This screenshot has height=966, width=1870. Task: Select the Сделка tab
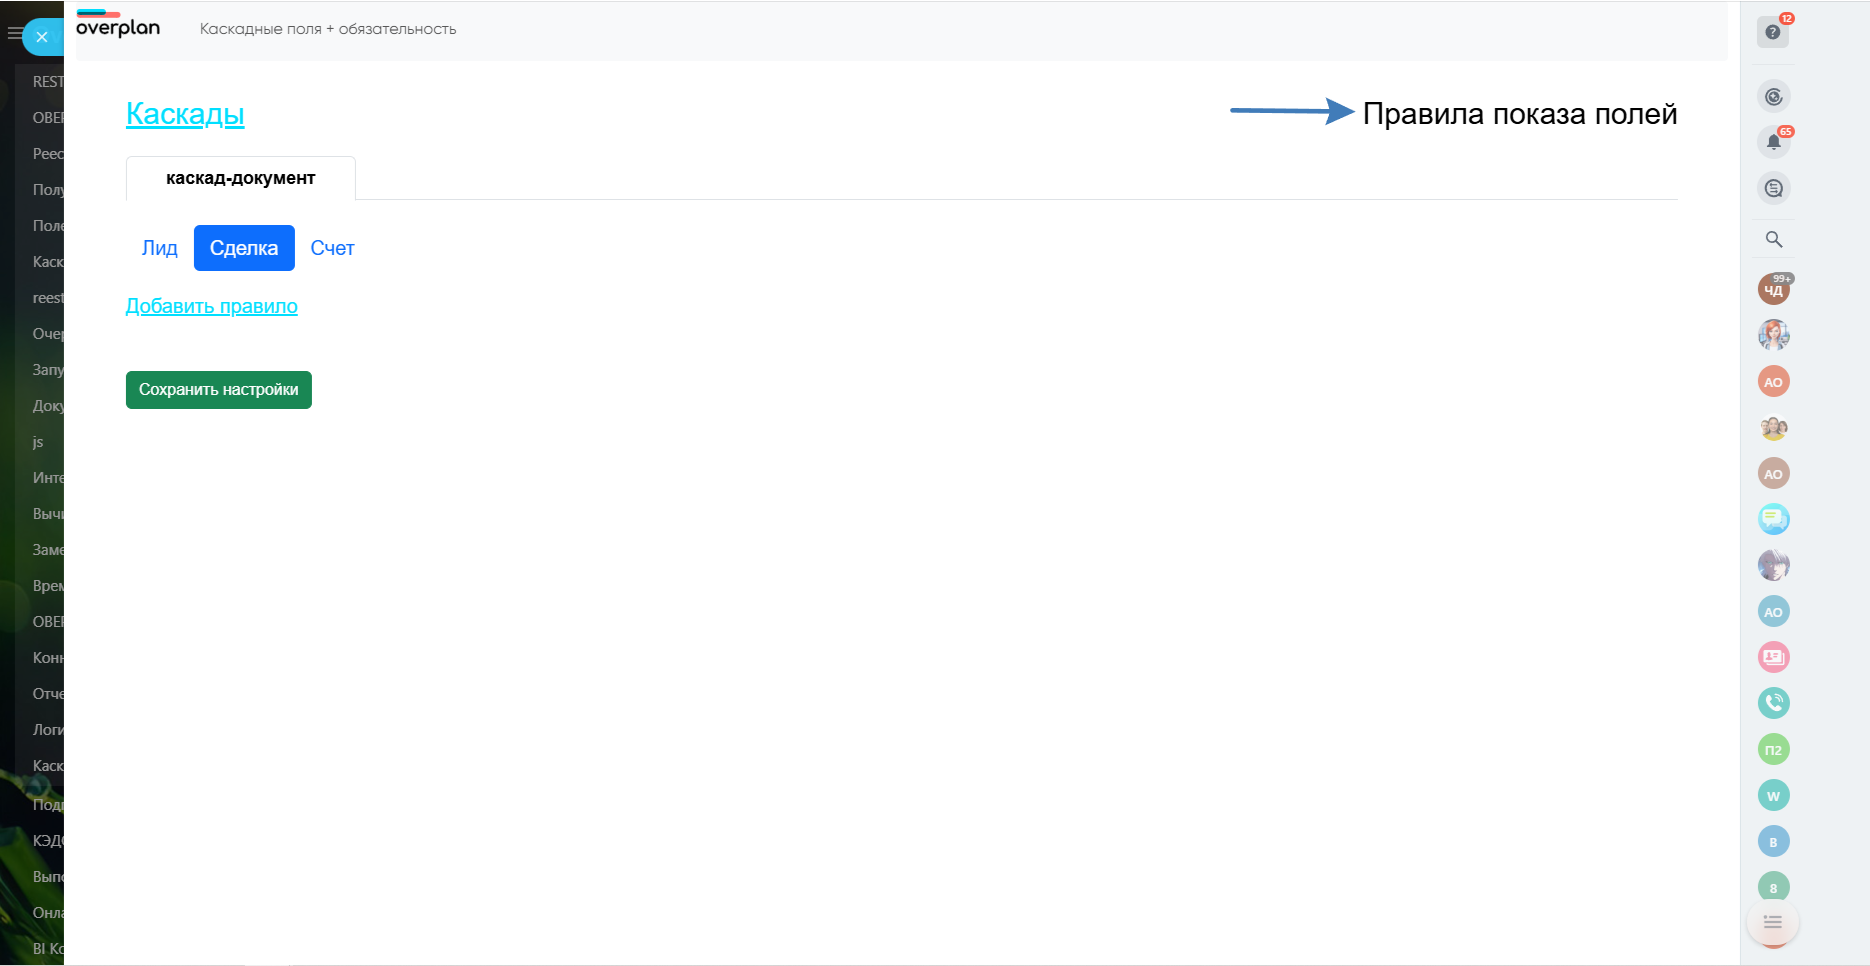pyautogui.click(x=244, y=248)
